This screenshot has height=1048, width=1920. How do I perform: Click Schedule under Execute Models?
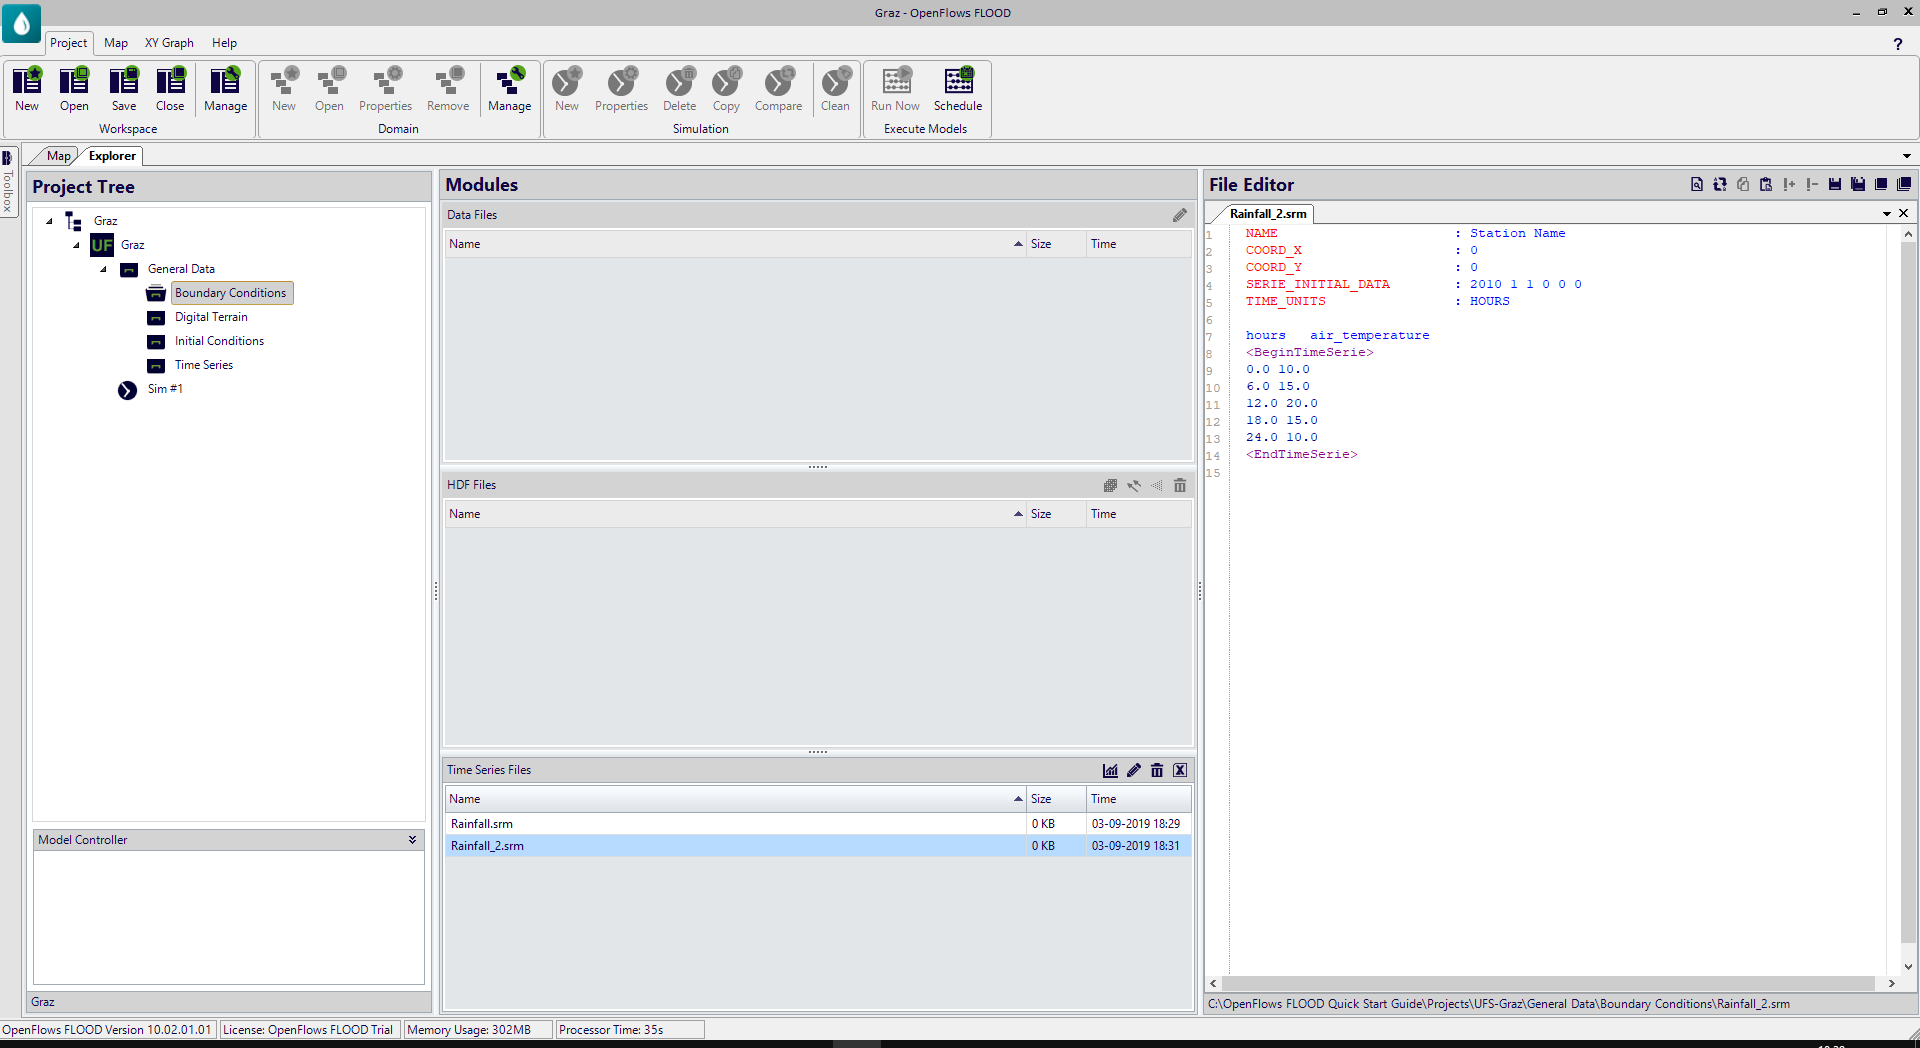pos(958,89)
